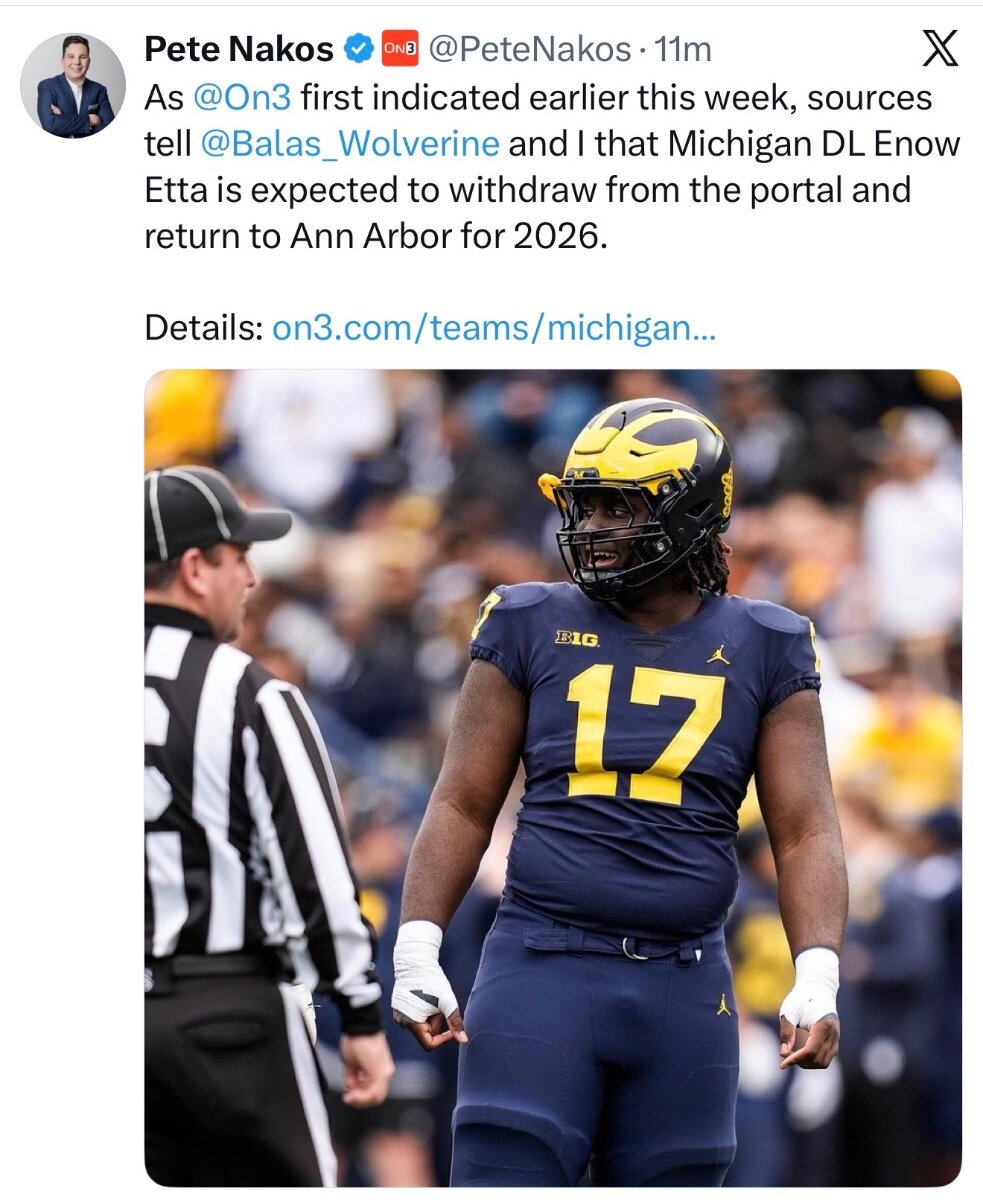Click the Jordan logo on the pants
This screenshot has height=1200, width=983.
(x=723, y=1004)
